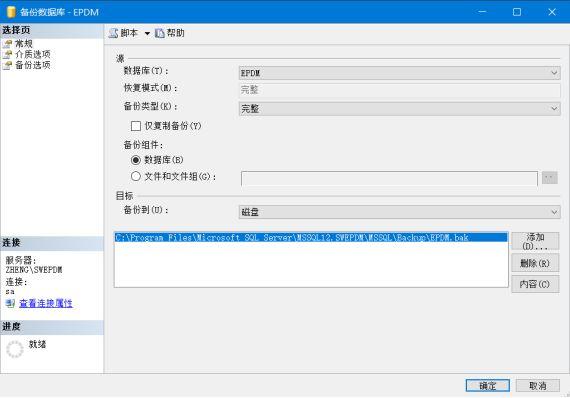Click the 文件和文件组 text field
Screen dimensions: 570x398
(x=389, y=178)
